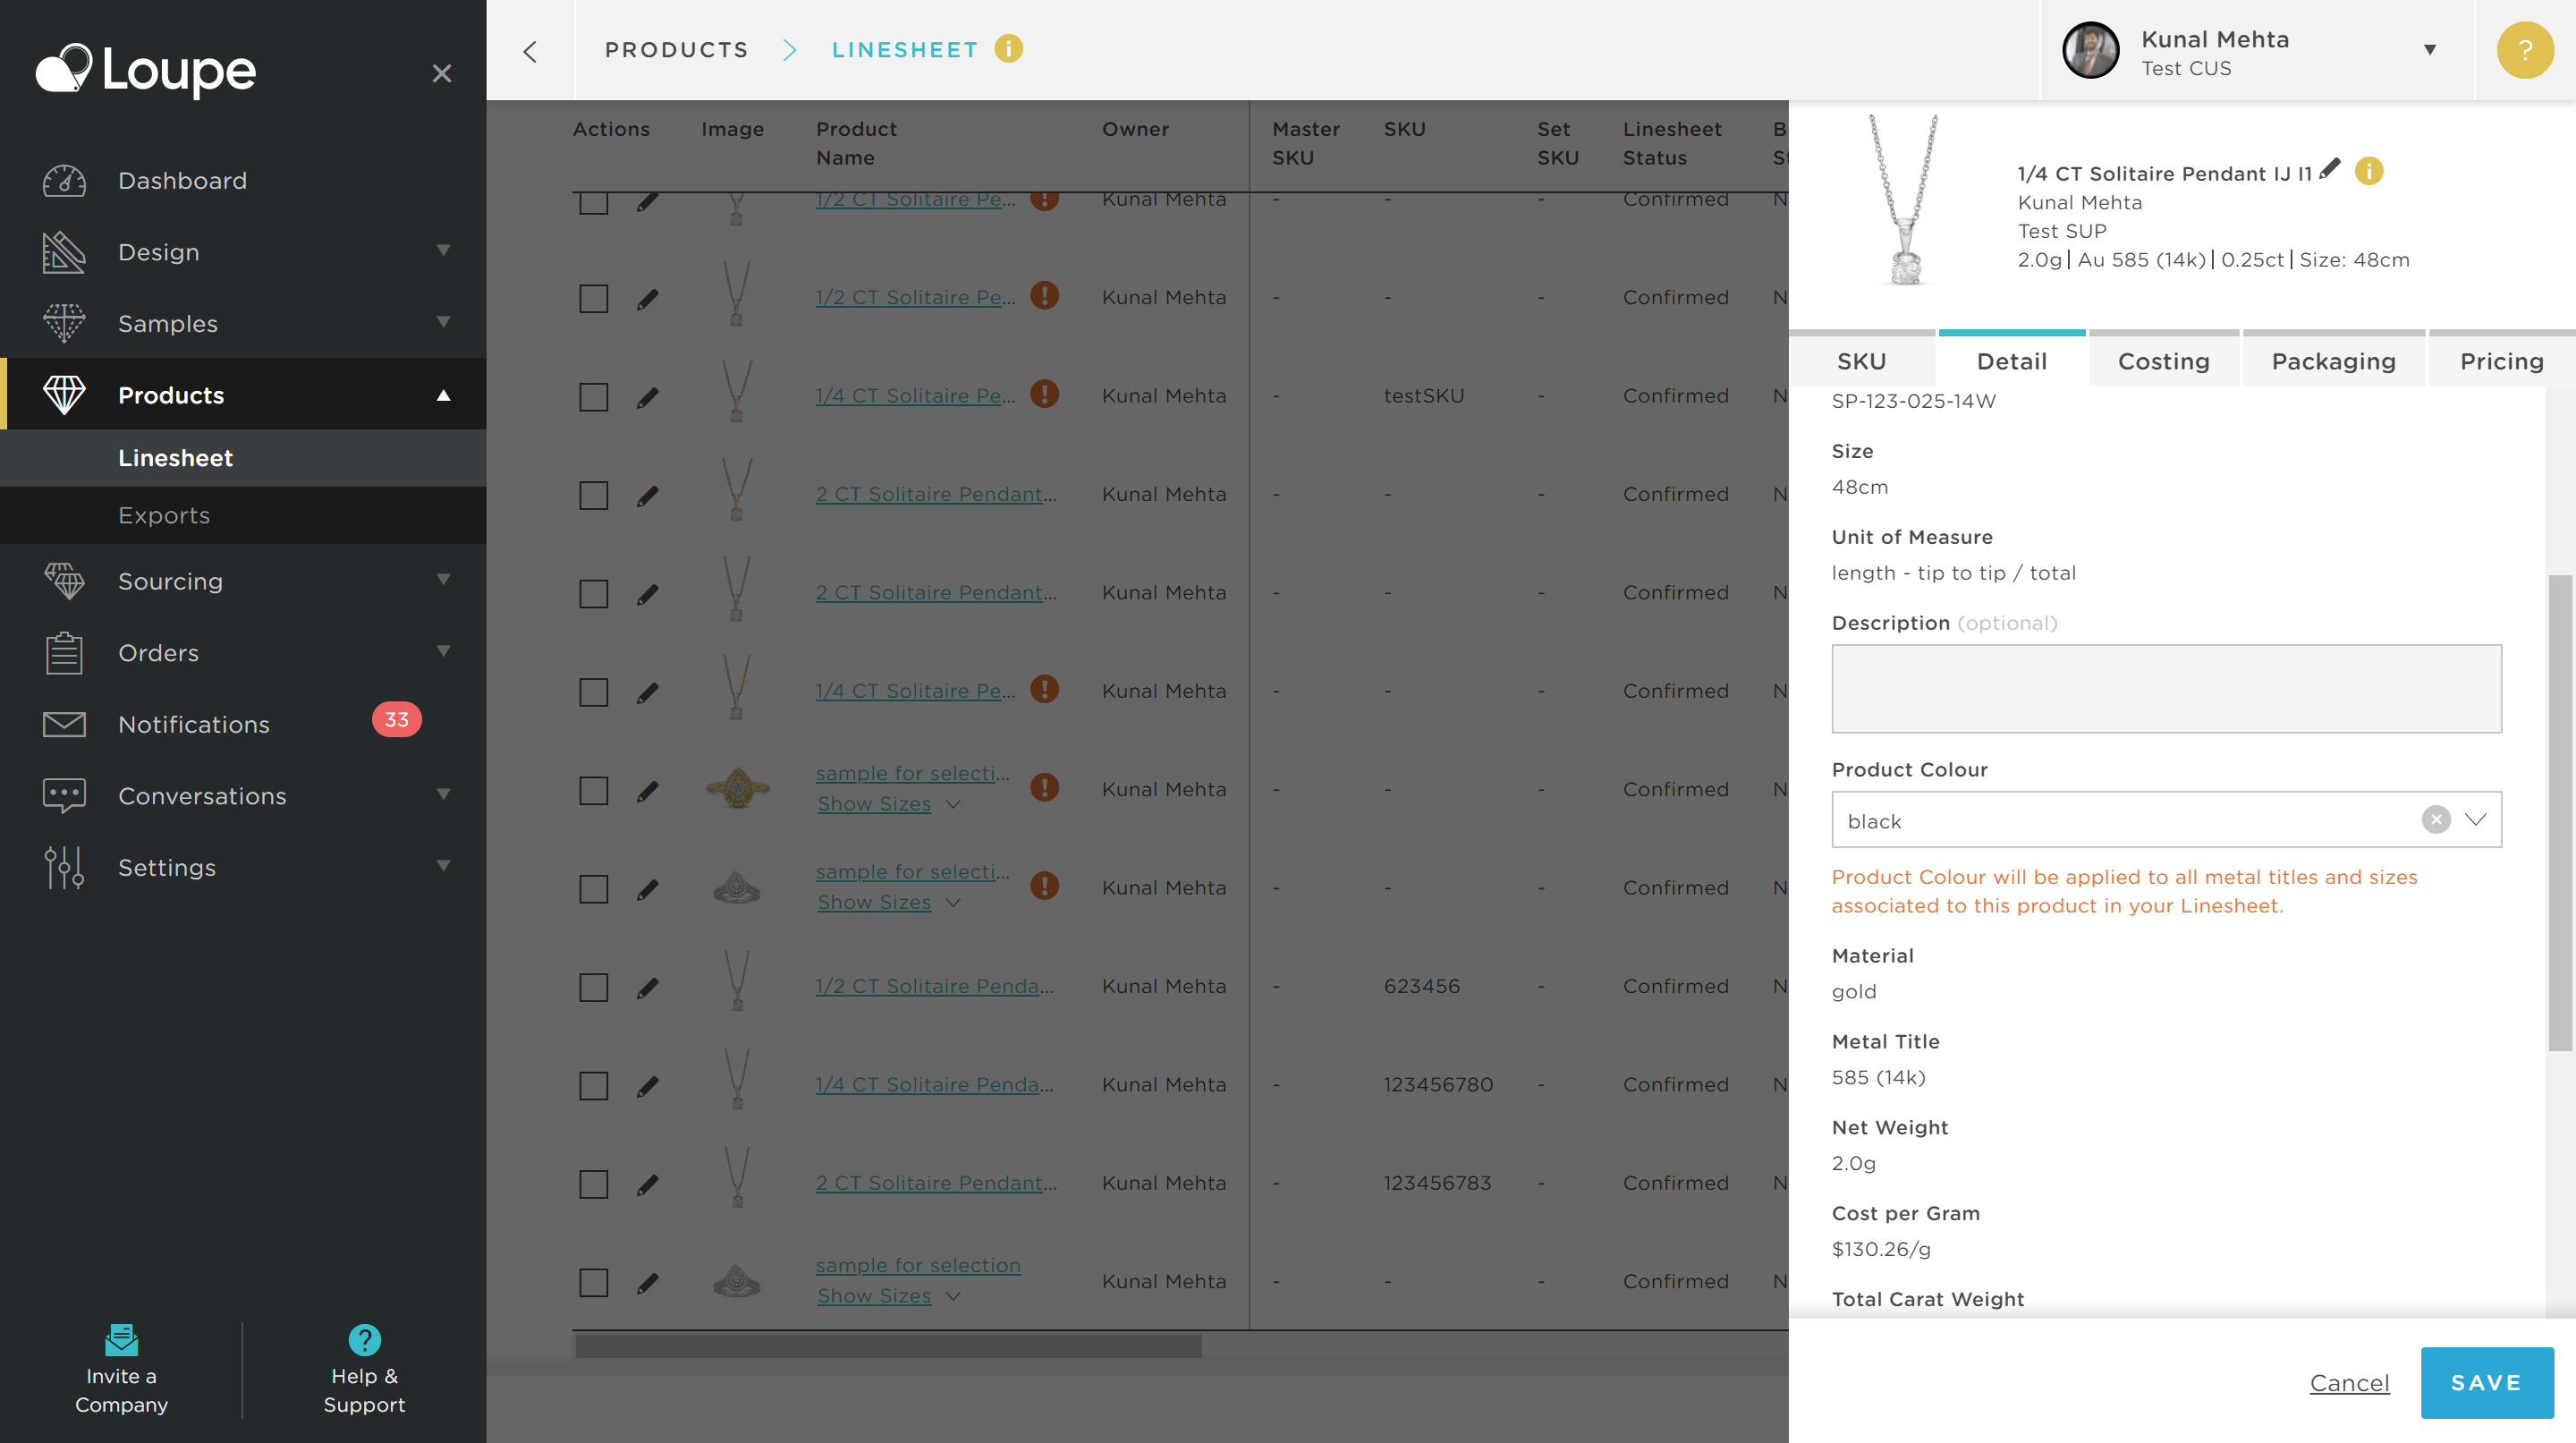Click the warning icon on the testSKU row
Screen dimensions: 2576x1443
[x=1044, y=394]
